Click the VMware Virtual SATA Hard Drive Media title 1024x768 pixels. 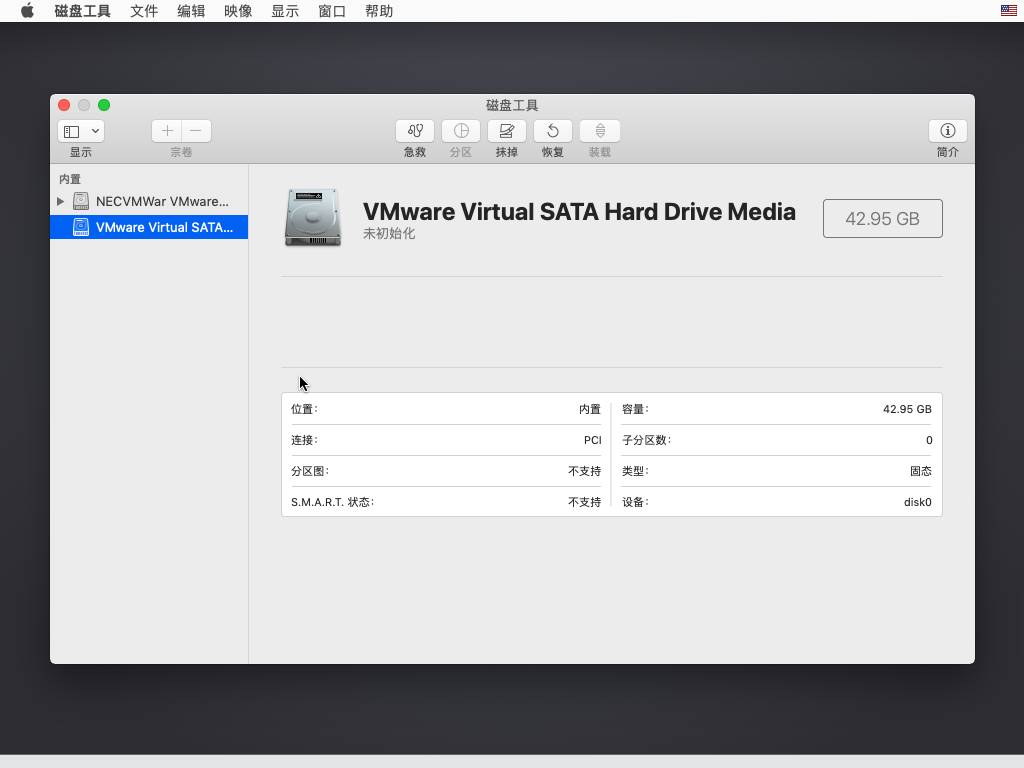tap(579, 212)
